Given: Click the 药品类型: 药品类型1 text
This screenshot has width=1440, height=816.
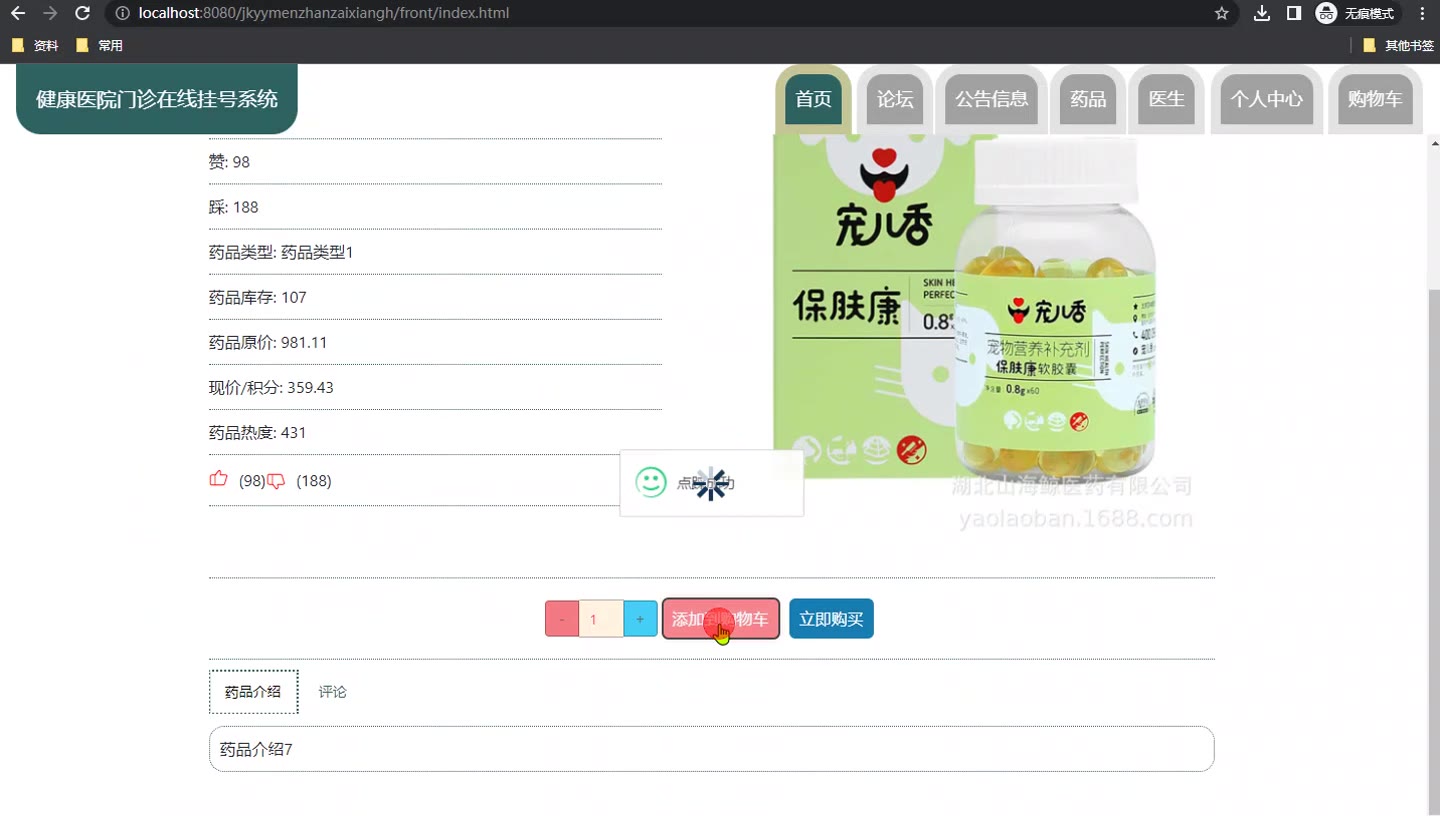Looking at the screenshot, I should pyautogui.click(x=281, y=252).
